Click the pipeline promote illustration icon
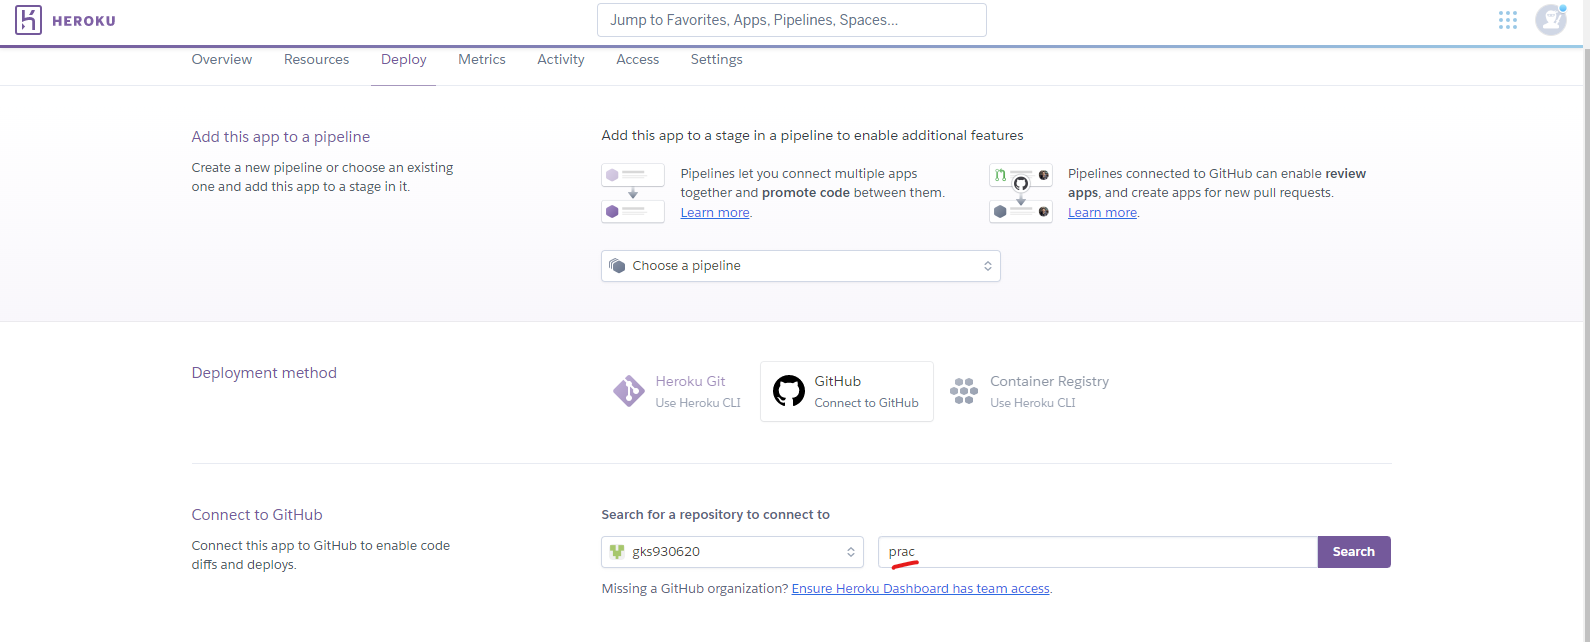This screenshot has width=1590, height=642. [x=633, y=193]
